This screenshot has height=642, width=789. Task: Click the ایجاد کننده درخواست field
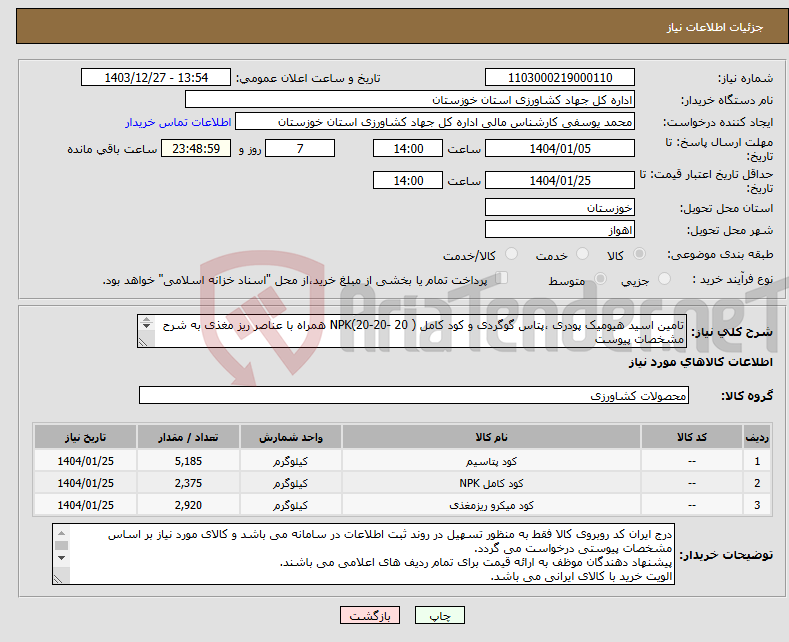[435, 122]
